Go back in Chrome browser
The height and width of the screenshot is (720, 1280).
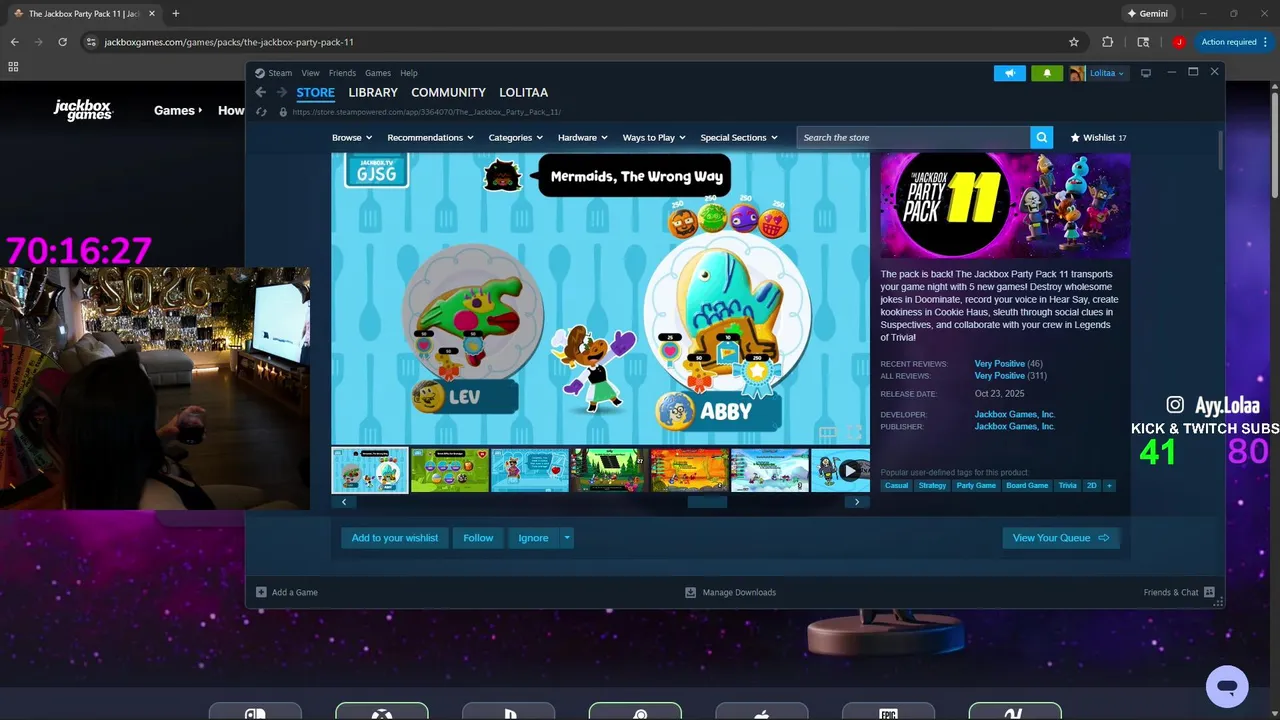pos(14,42)
